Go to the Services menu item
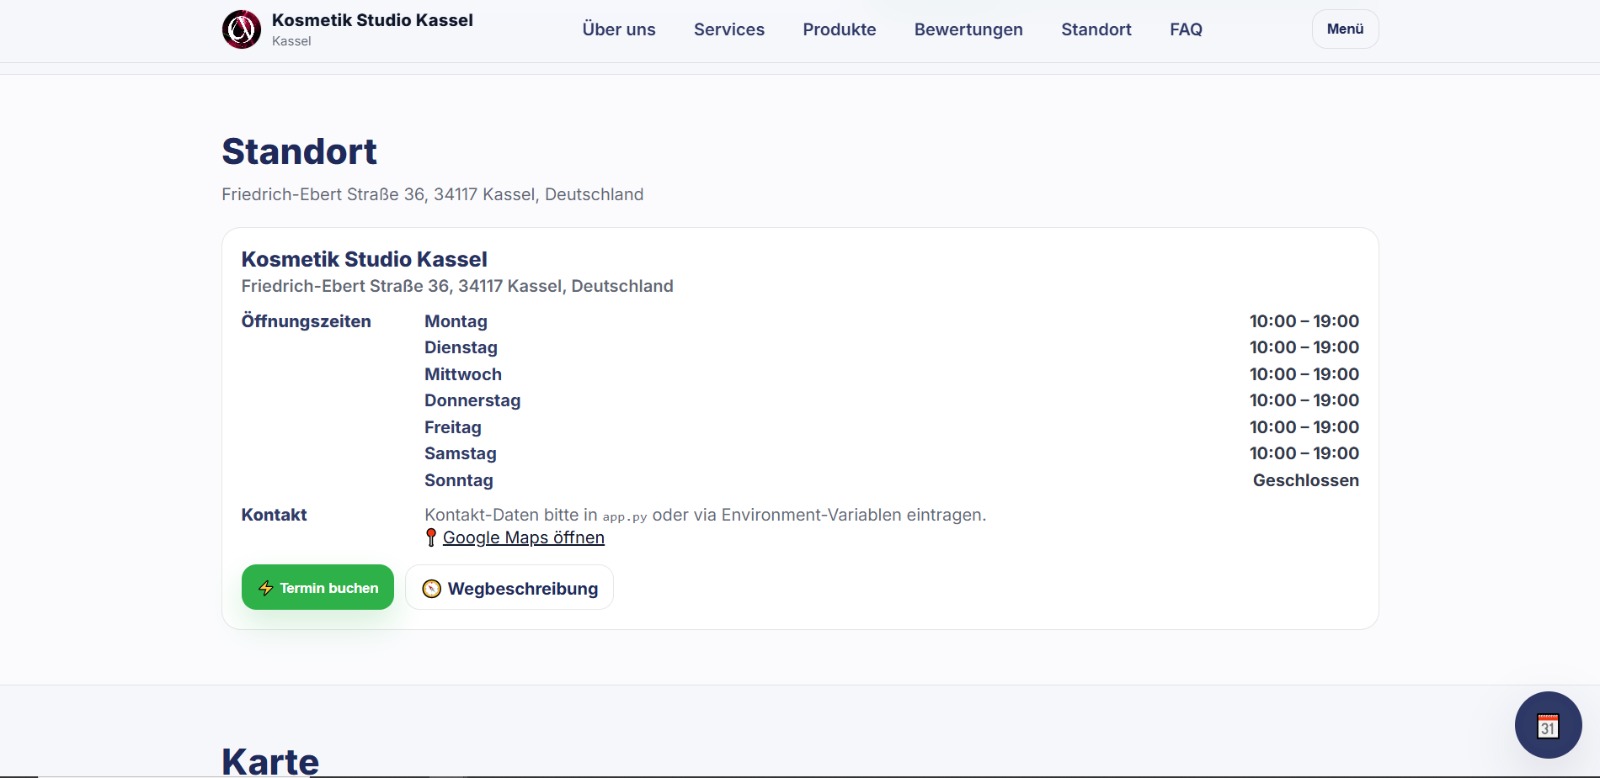Screen dimensions: 1600x778 tap(729, 30)
